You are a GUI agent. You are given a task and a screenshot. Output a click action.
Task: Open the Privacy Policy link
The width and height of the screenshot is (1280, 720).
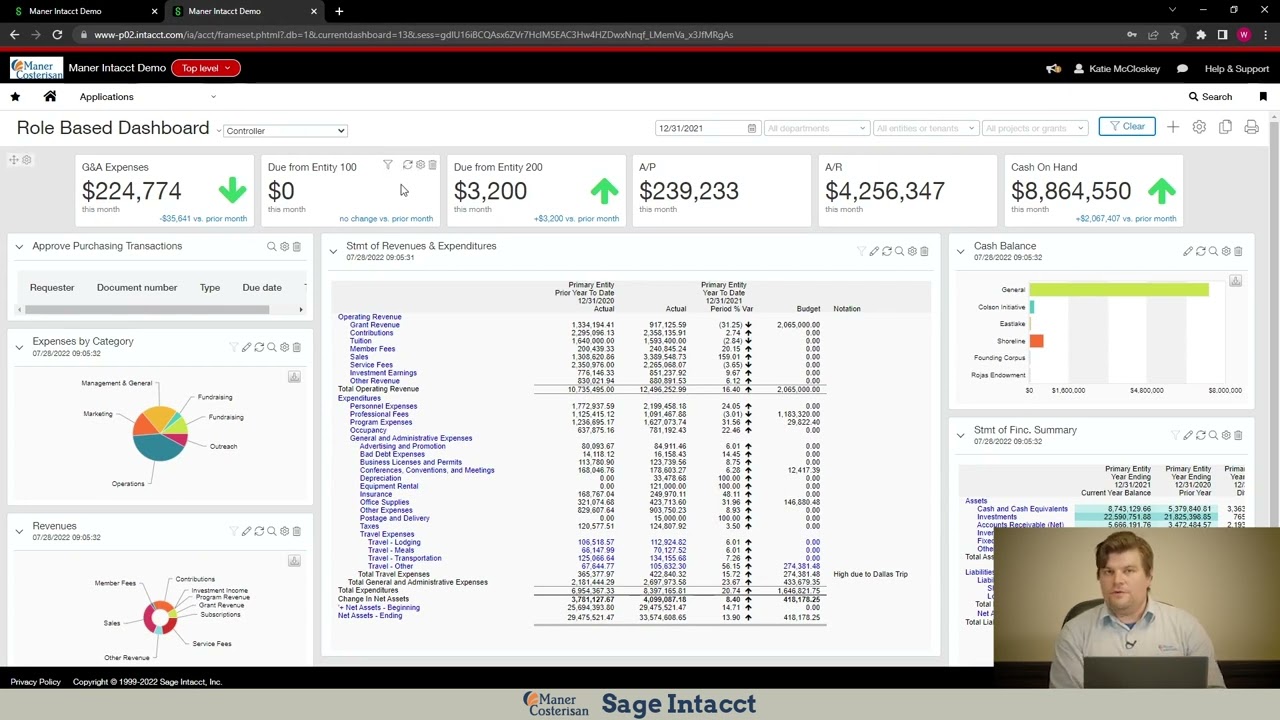[35, 682]
